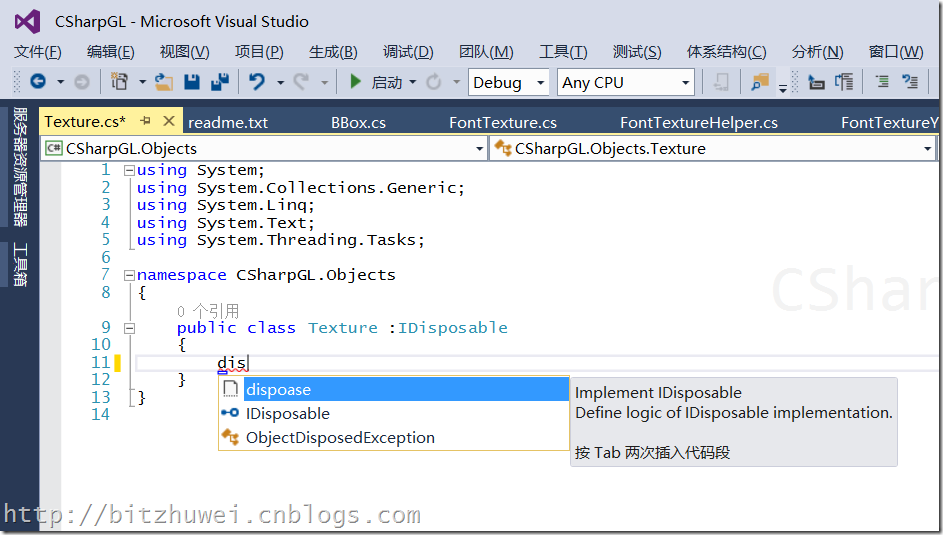
Task: Open the CSharpGL.Objects namespace navigation dropdown
Action: (264, 148)
